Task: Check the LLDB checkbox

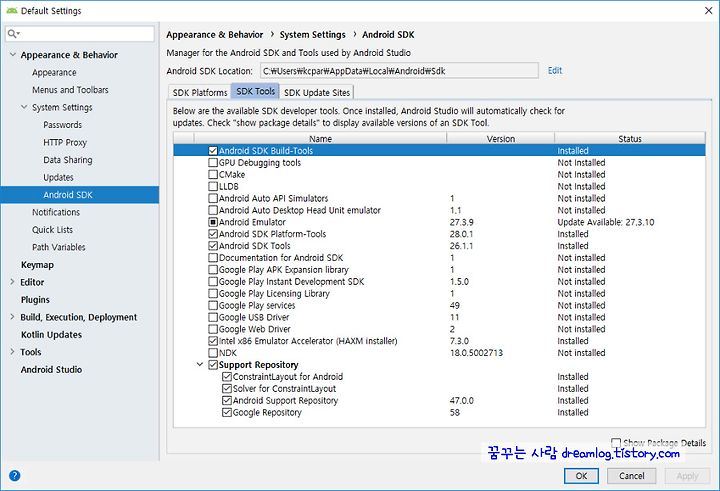Action: [x=213, y=186]
